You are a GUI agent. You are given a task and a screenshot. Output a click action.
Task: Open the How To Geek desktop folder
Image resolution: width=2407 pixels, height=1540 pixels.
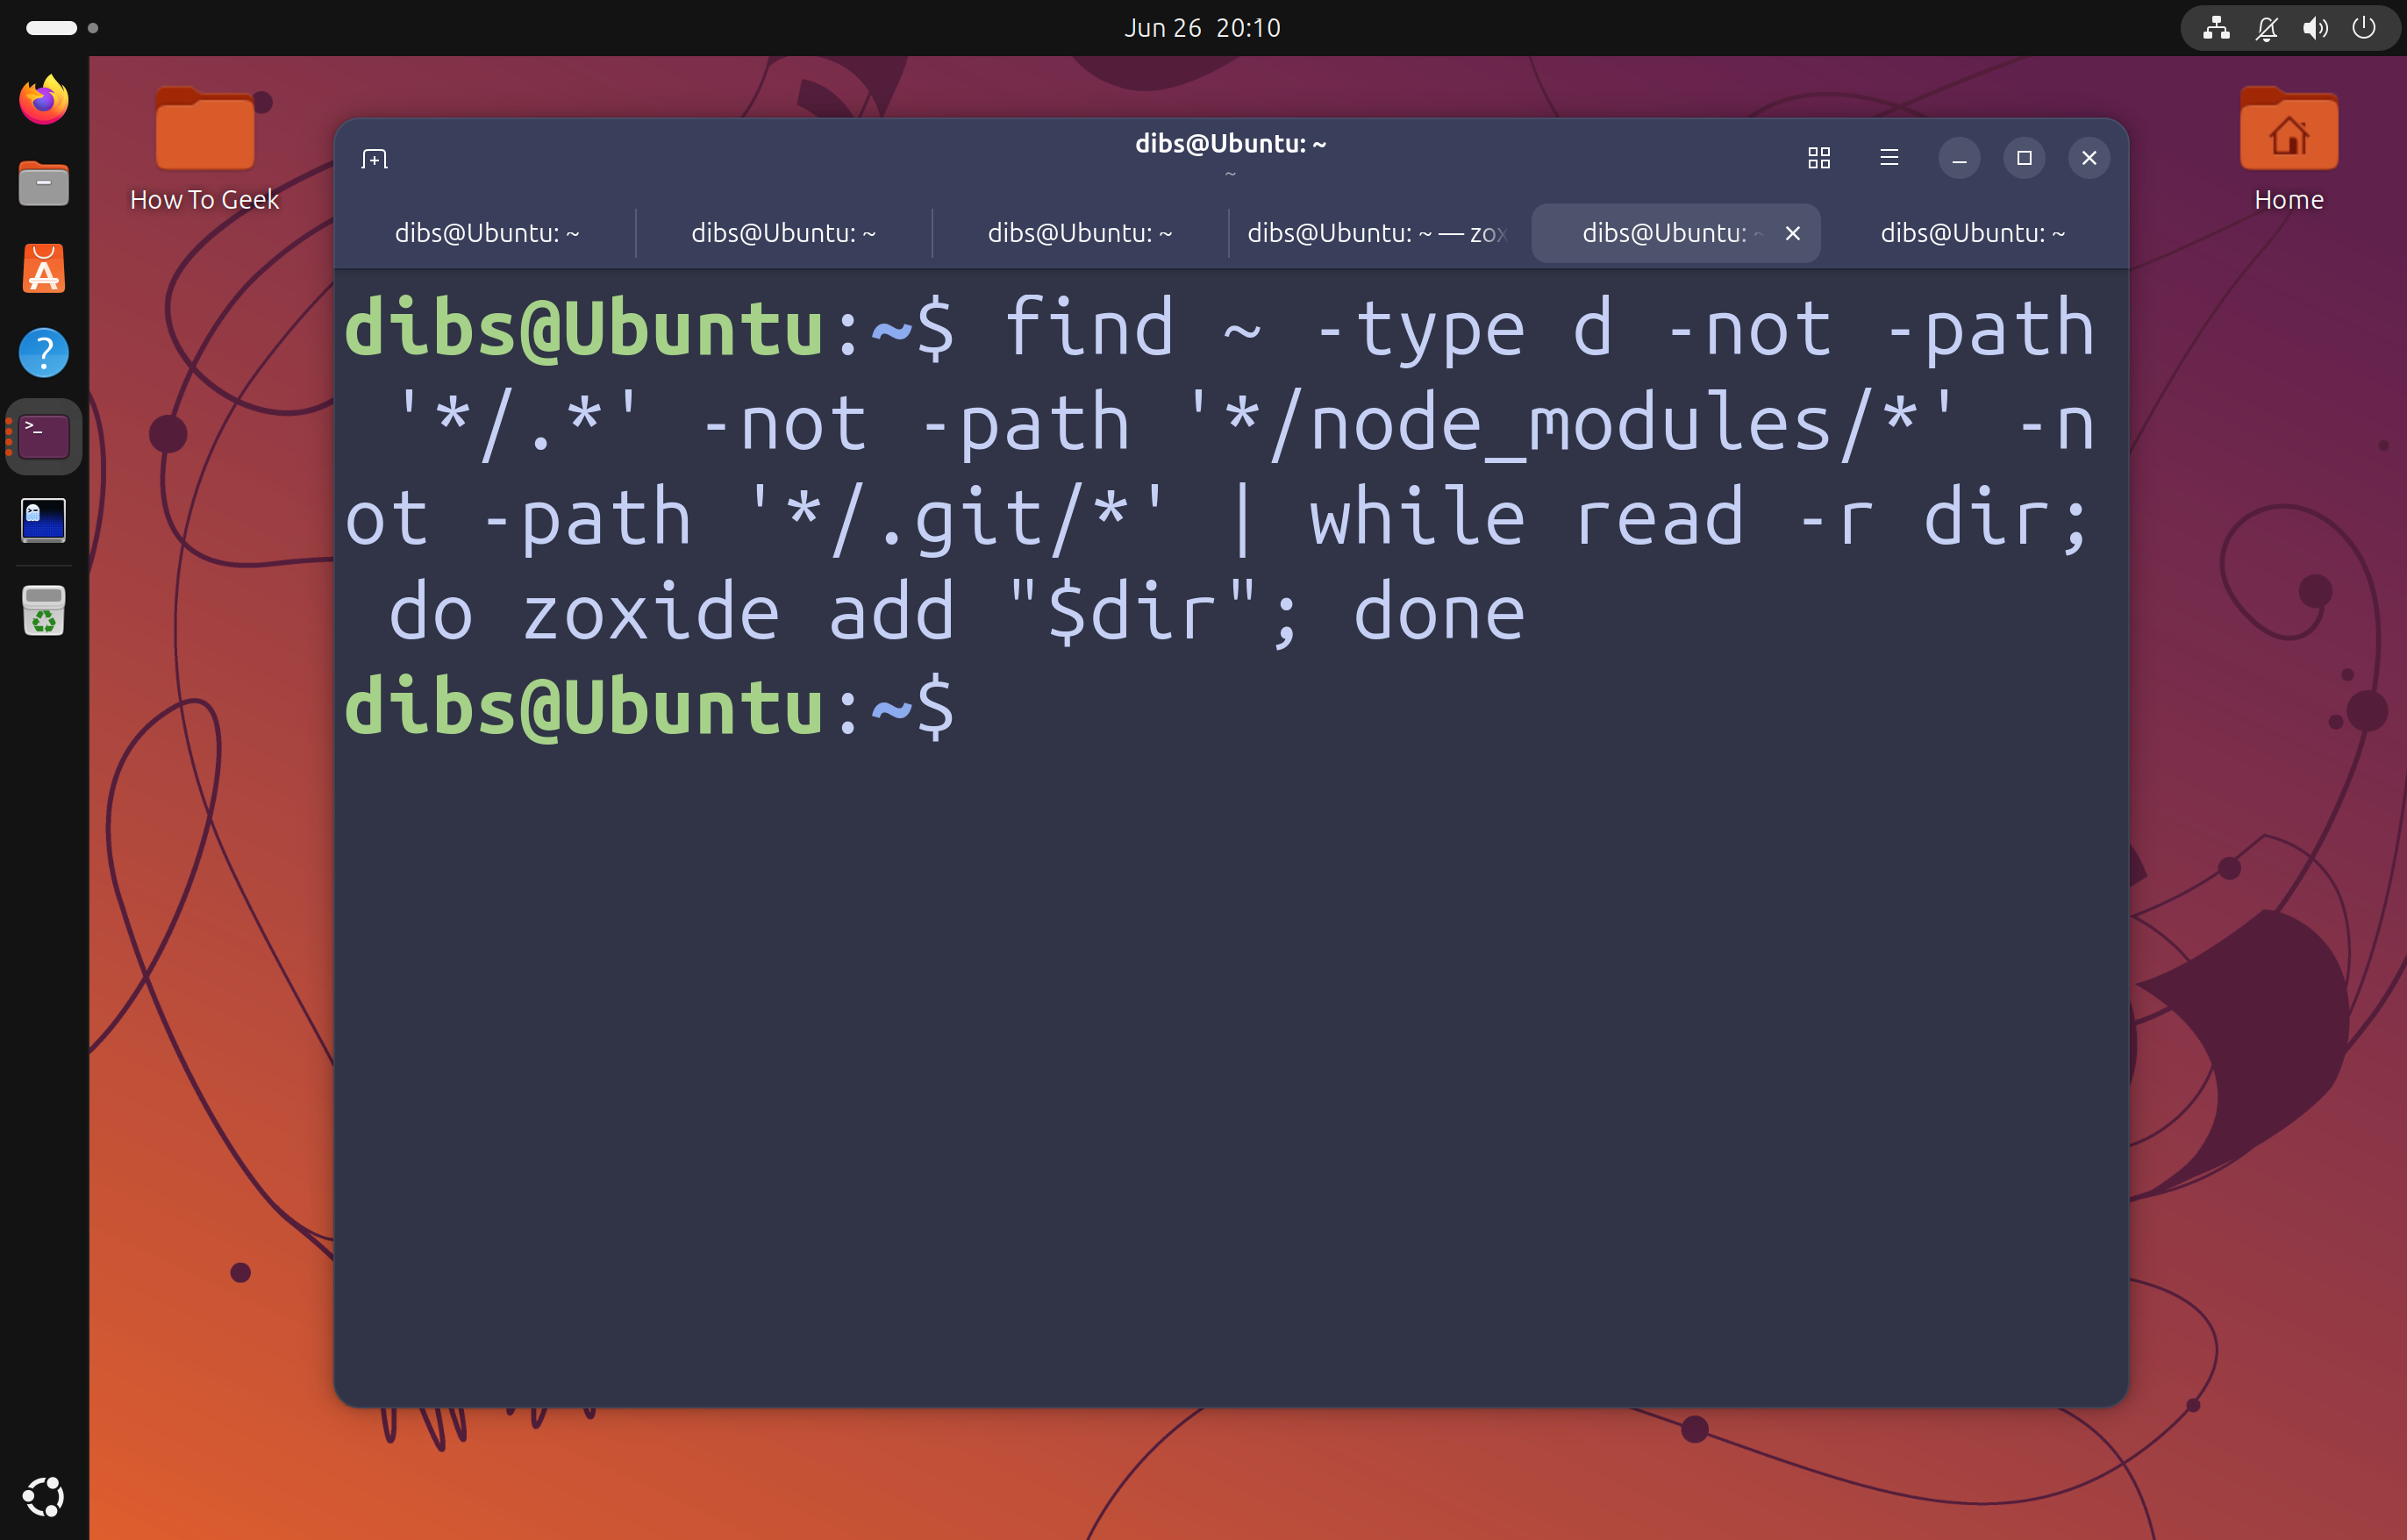[x=205, y=150]
